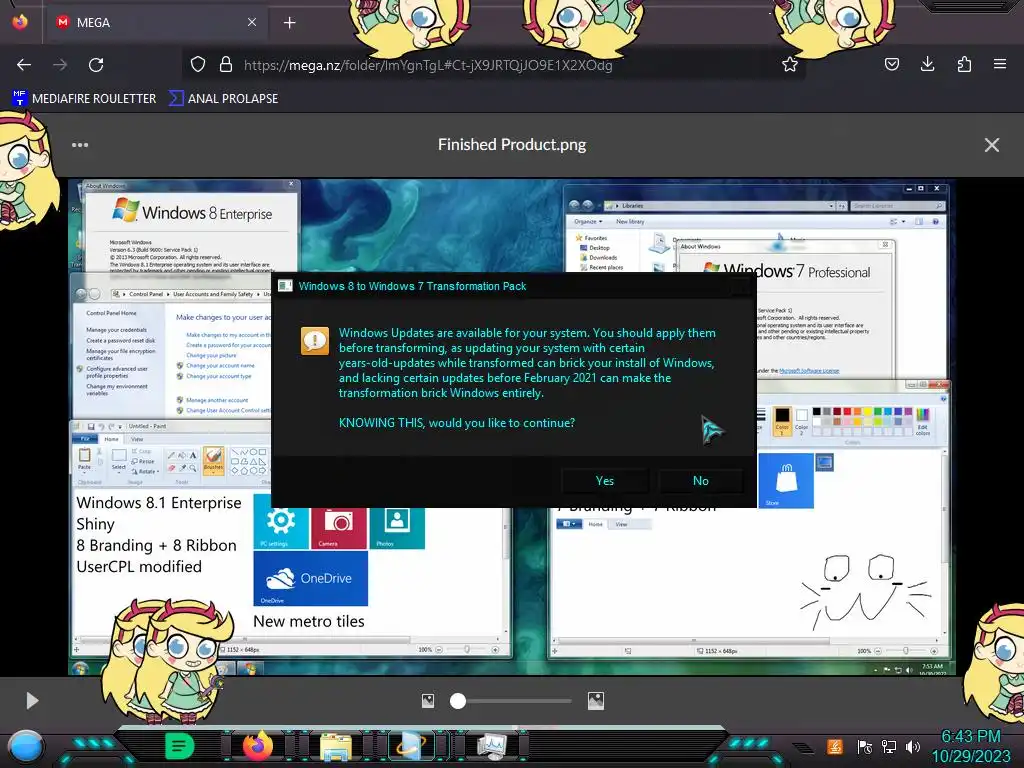This screenshot has width=1024, height=768.
Task: Click No in the Transformation Pack dialog
Action: pyautogui.click(x=701, y=481)
